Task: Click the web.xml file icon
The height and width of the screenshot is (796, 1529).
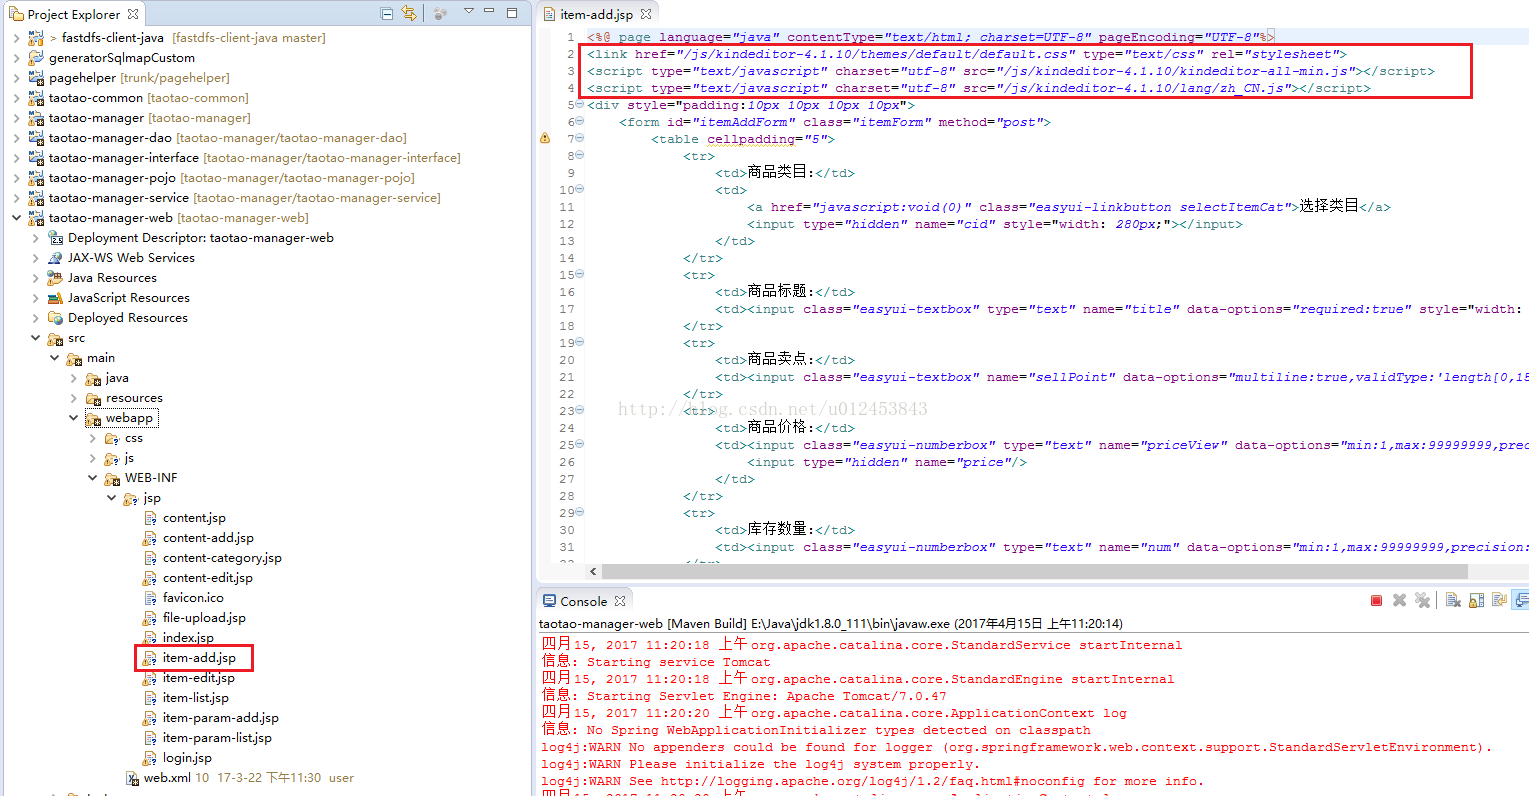Action: [131, 778]
